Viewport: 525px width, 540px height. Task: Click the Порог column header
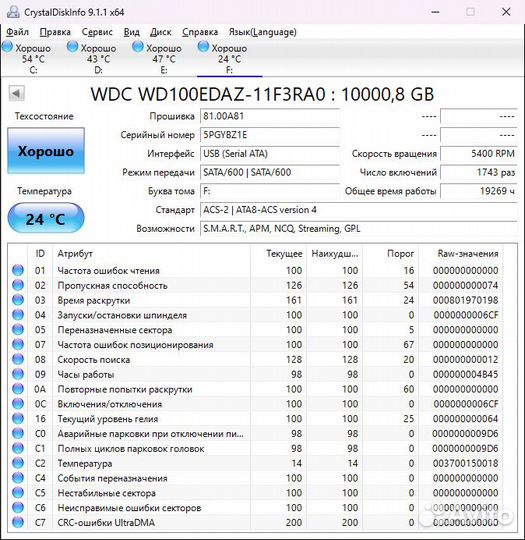390,254
